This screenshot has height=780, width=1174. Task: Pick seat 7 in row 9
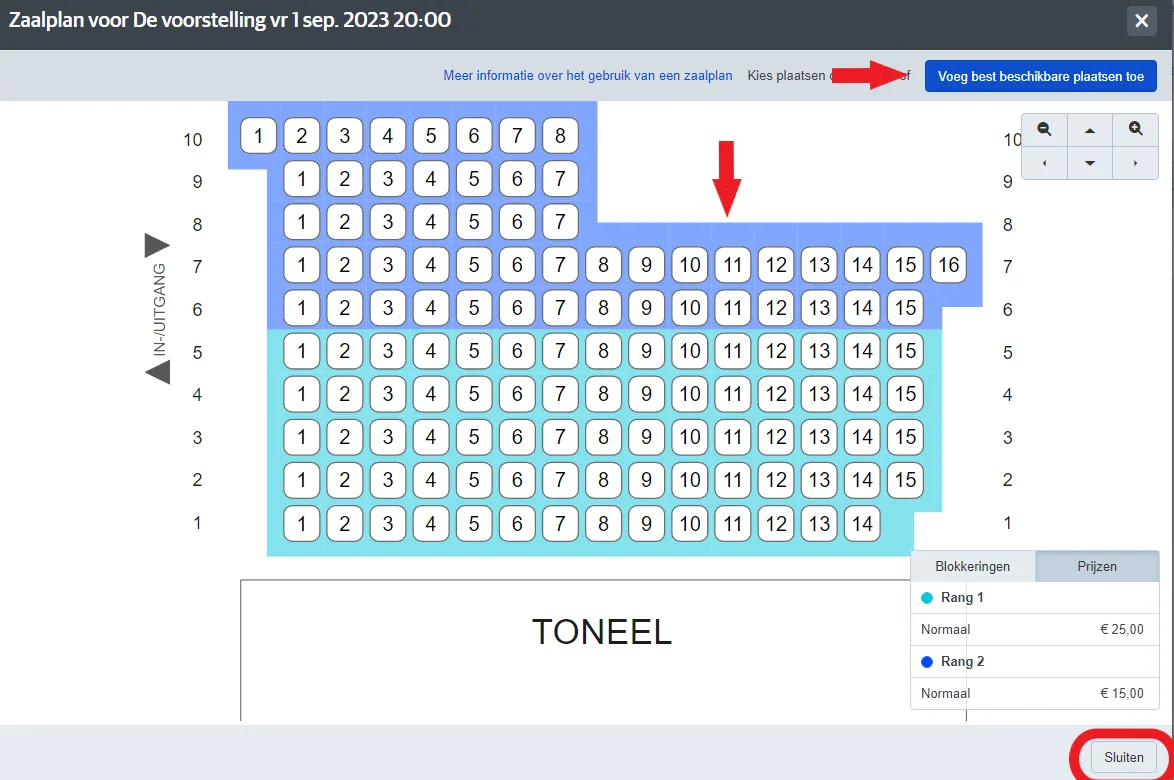tap(560, 179)
